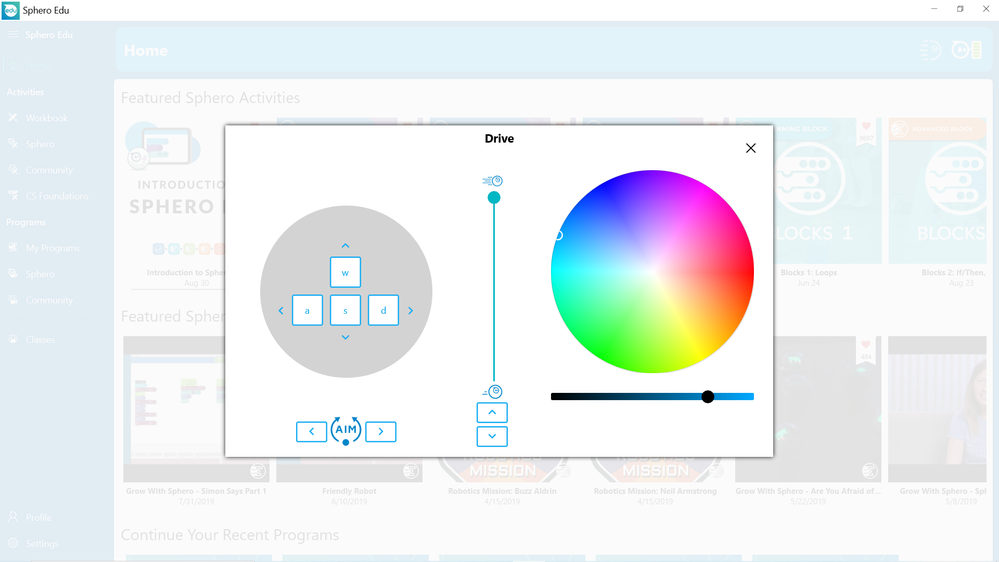Click the AIM heading icon
999x562 pixels.
tap(346, 431)
